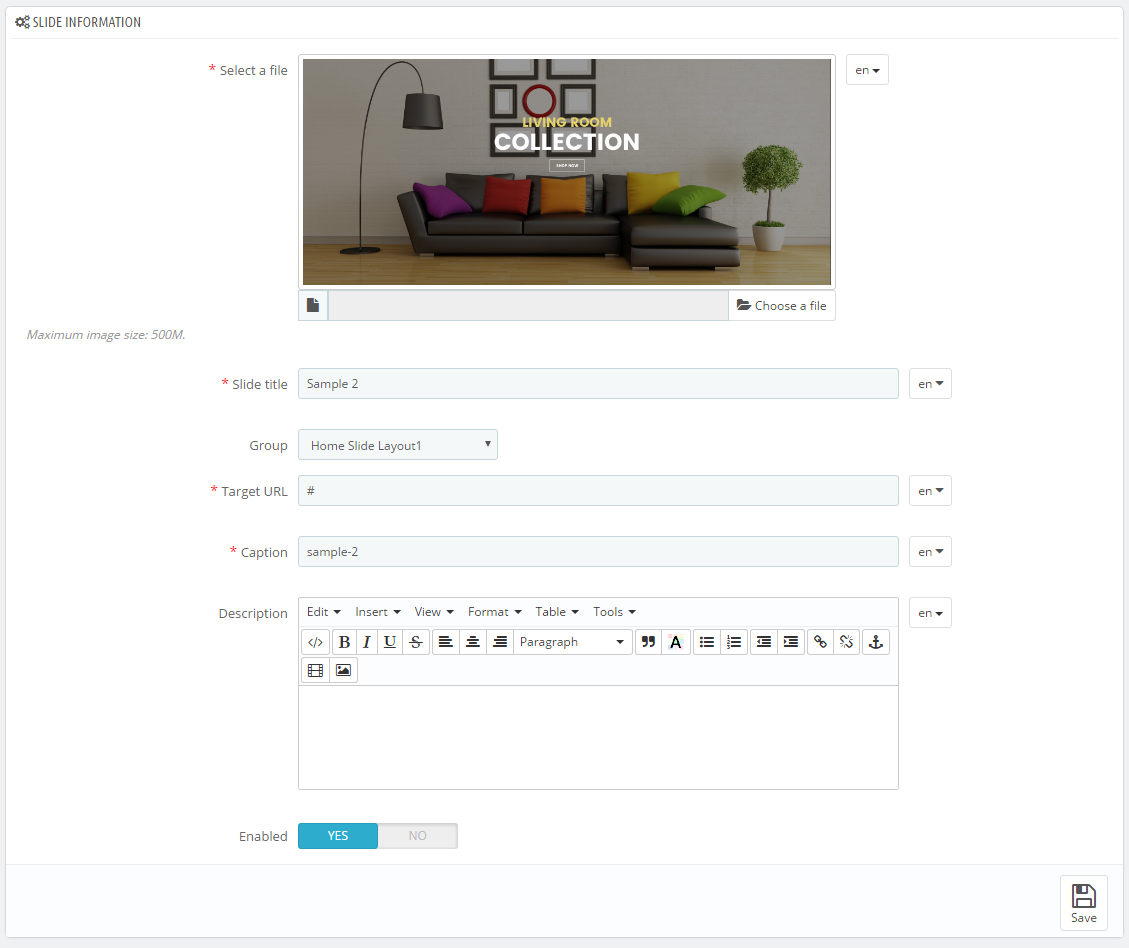Click the Target URL input field
Image resolution: width=1129 pixels, height=948 pixels.
pyautogui.click(x=598, y=490)
